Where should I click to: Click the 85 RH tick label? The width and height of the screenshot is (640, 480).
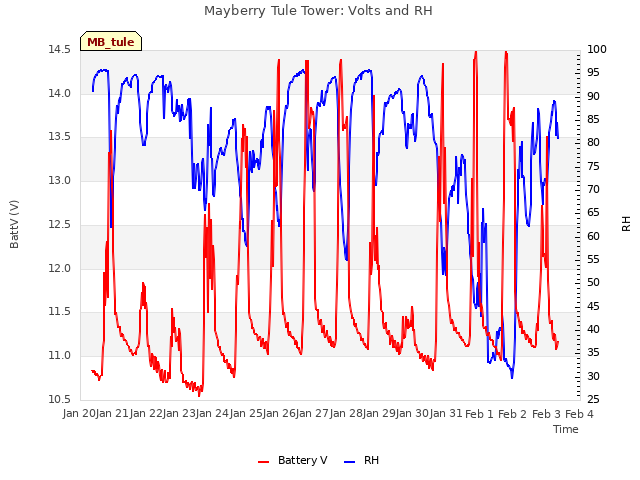593,119
